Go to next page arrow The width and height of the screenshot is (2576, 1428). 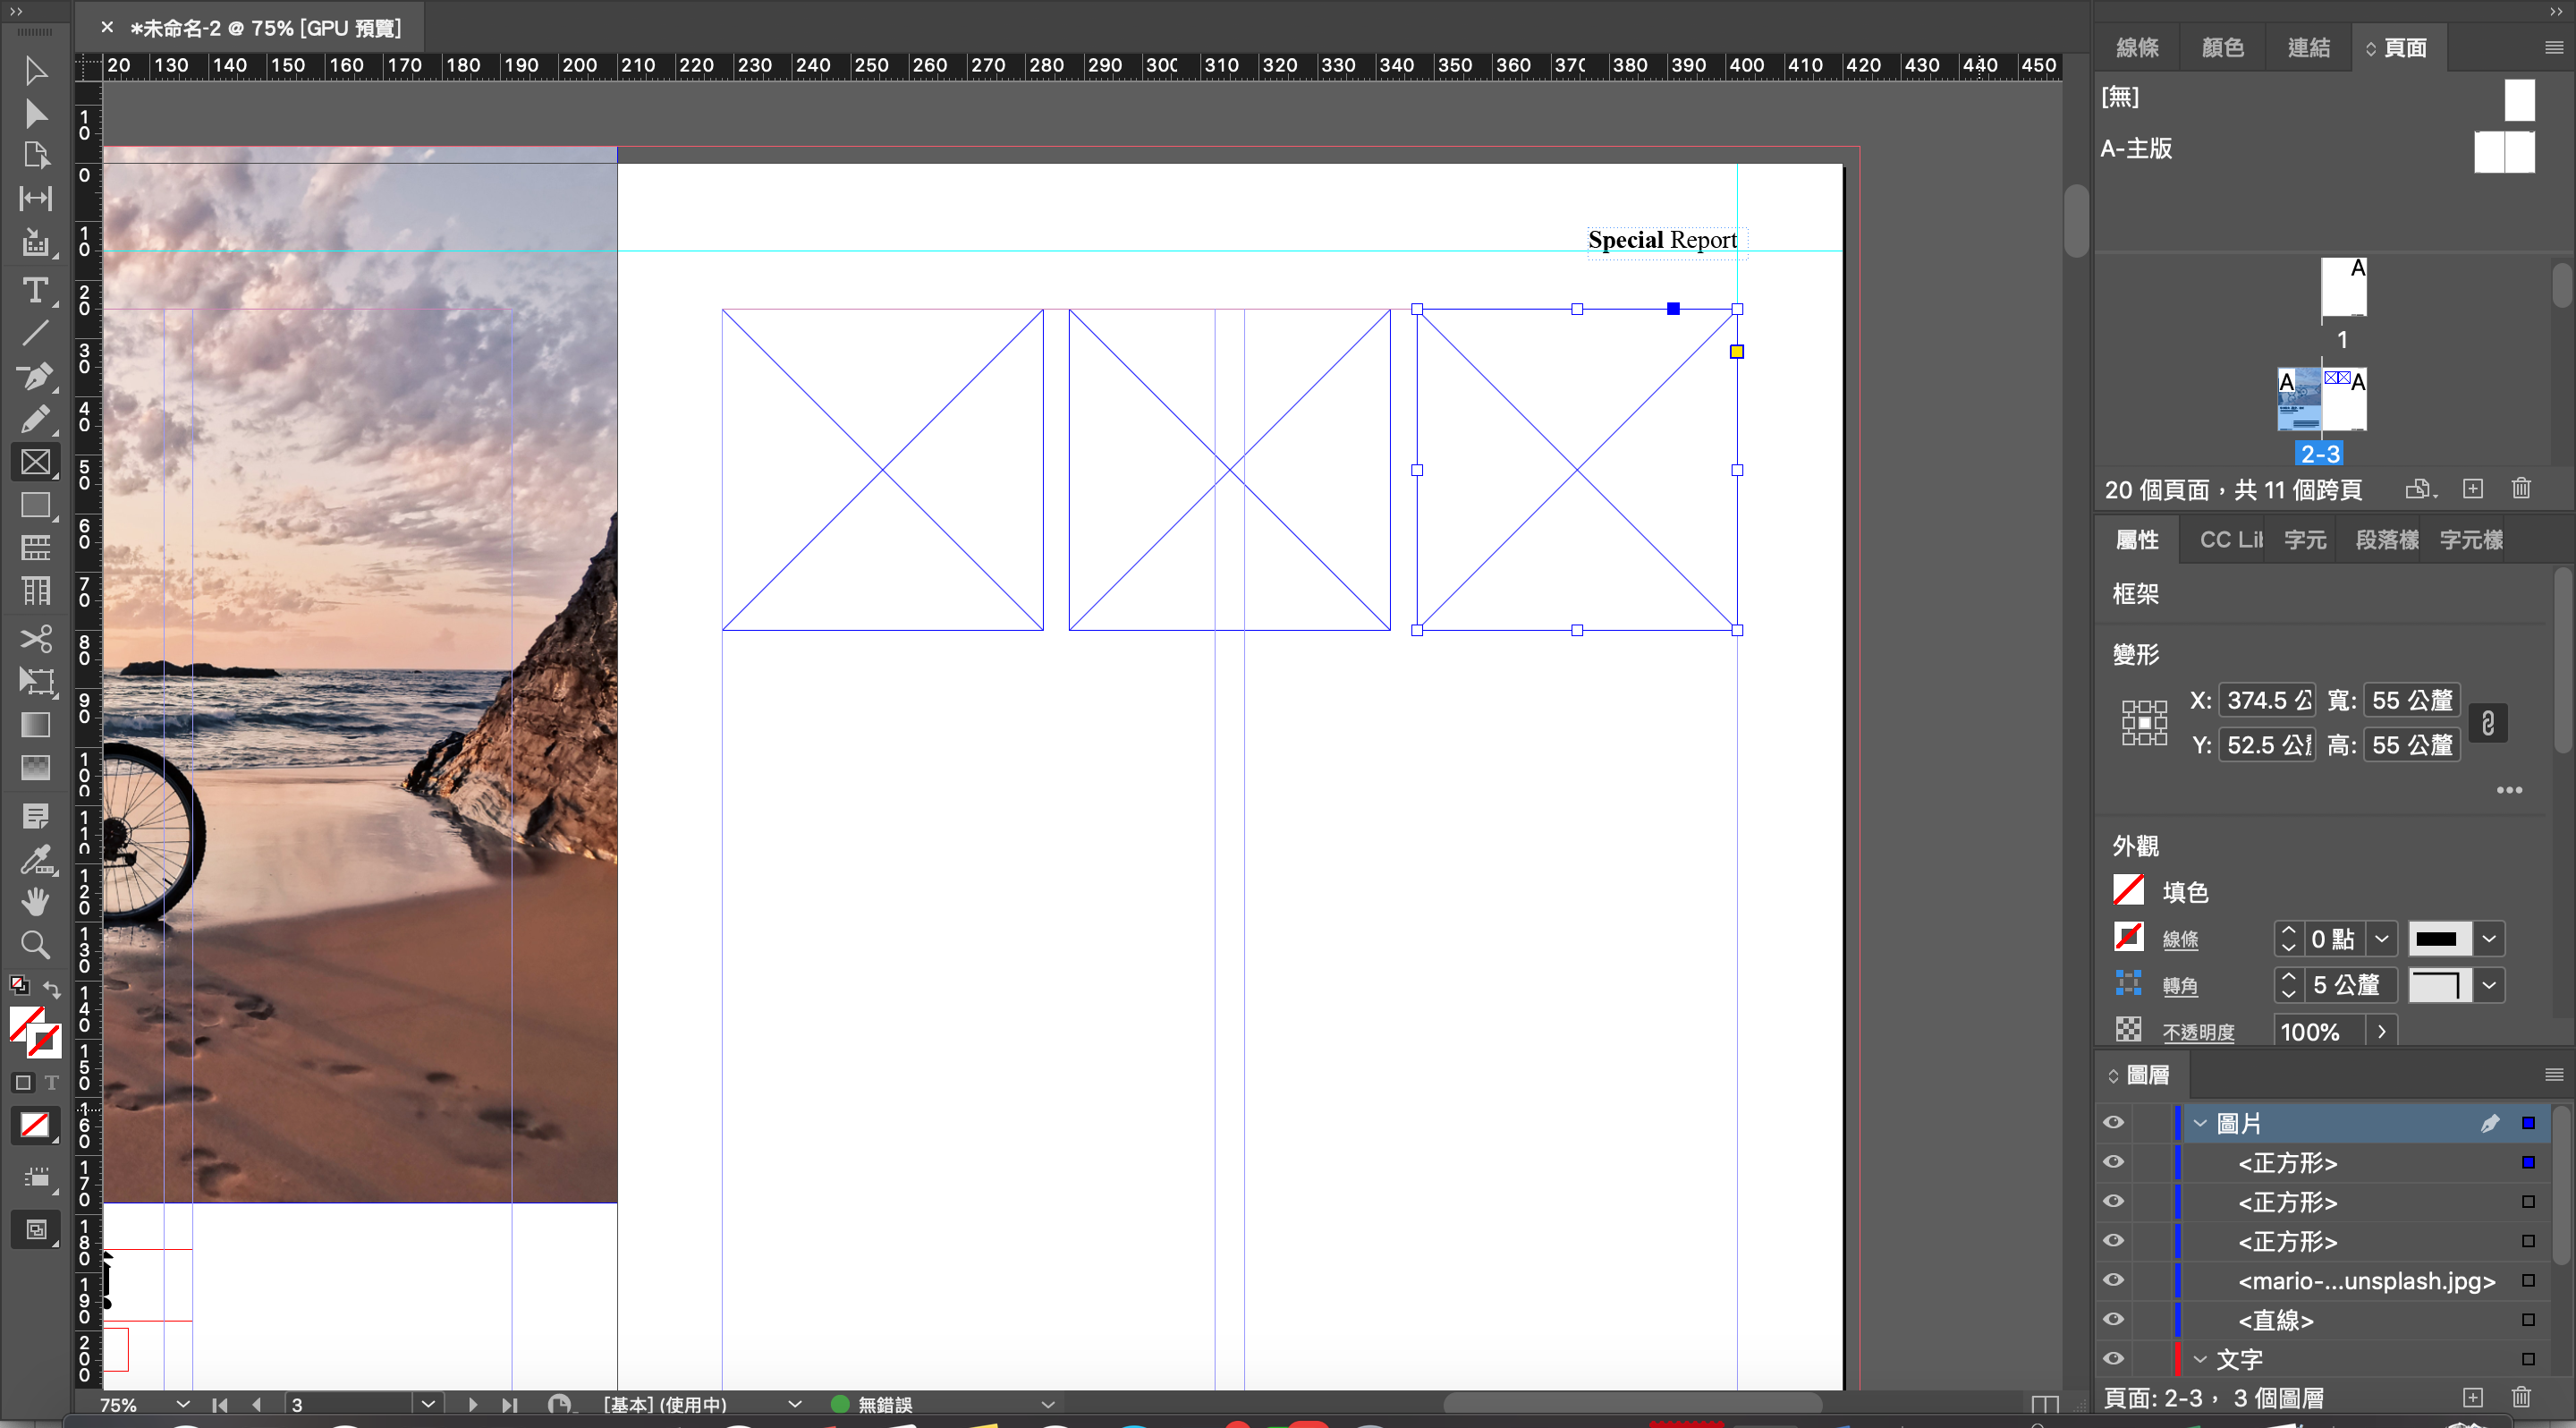pyautogui.click(x=472, y=1404)
